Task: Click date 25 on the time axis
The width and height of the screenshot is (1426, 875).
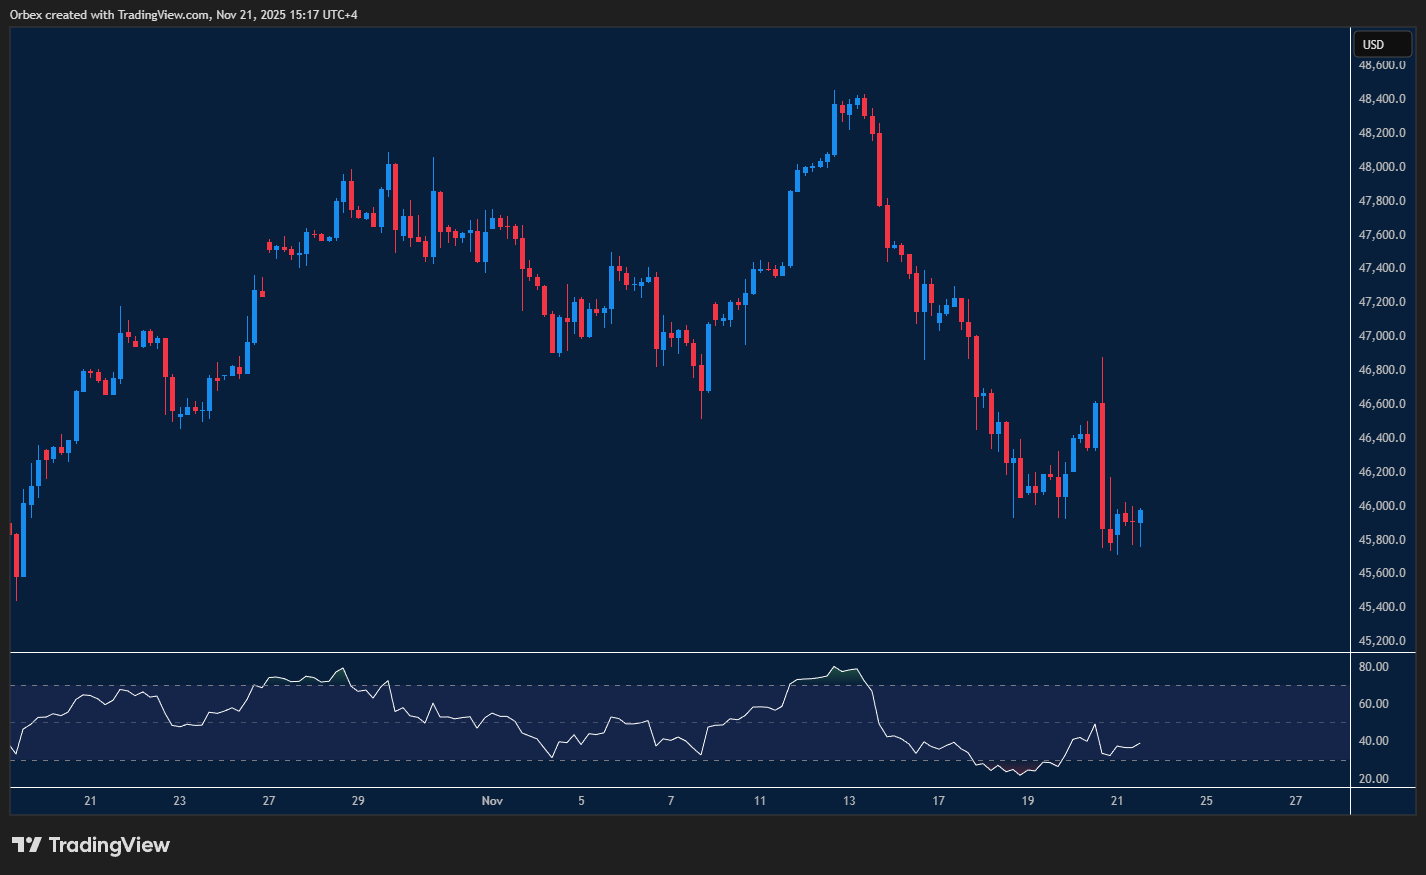Action: point(1206,801)
